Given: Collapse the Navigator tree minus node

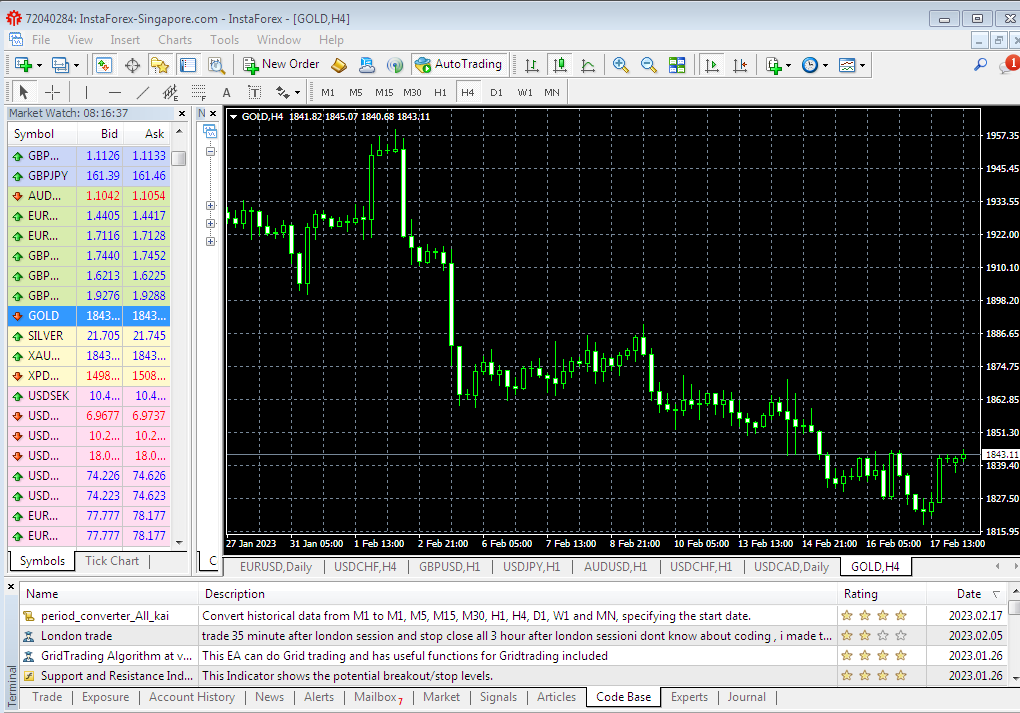Looking at the screenshot, I should point(210,152).
